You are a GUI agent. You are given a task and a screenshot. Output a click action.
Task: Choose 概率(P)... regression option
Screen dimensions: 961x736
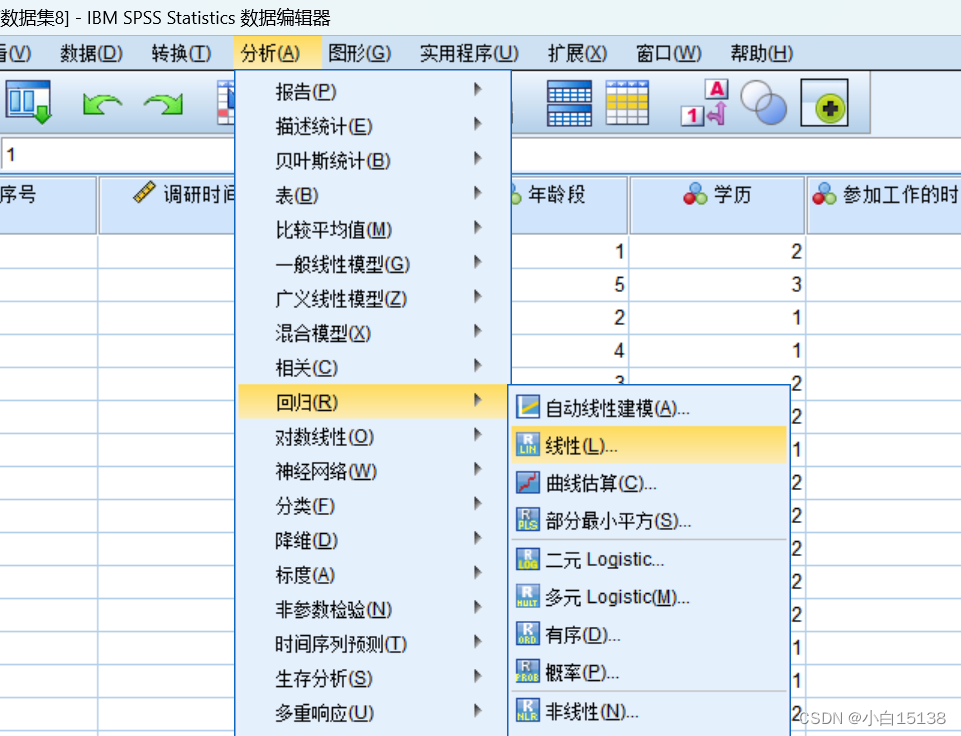pyautogui.click(x=649, y=672)
